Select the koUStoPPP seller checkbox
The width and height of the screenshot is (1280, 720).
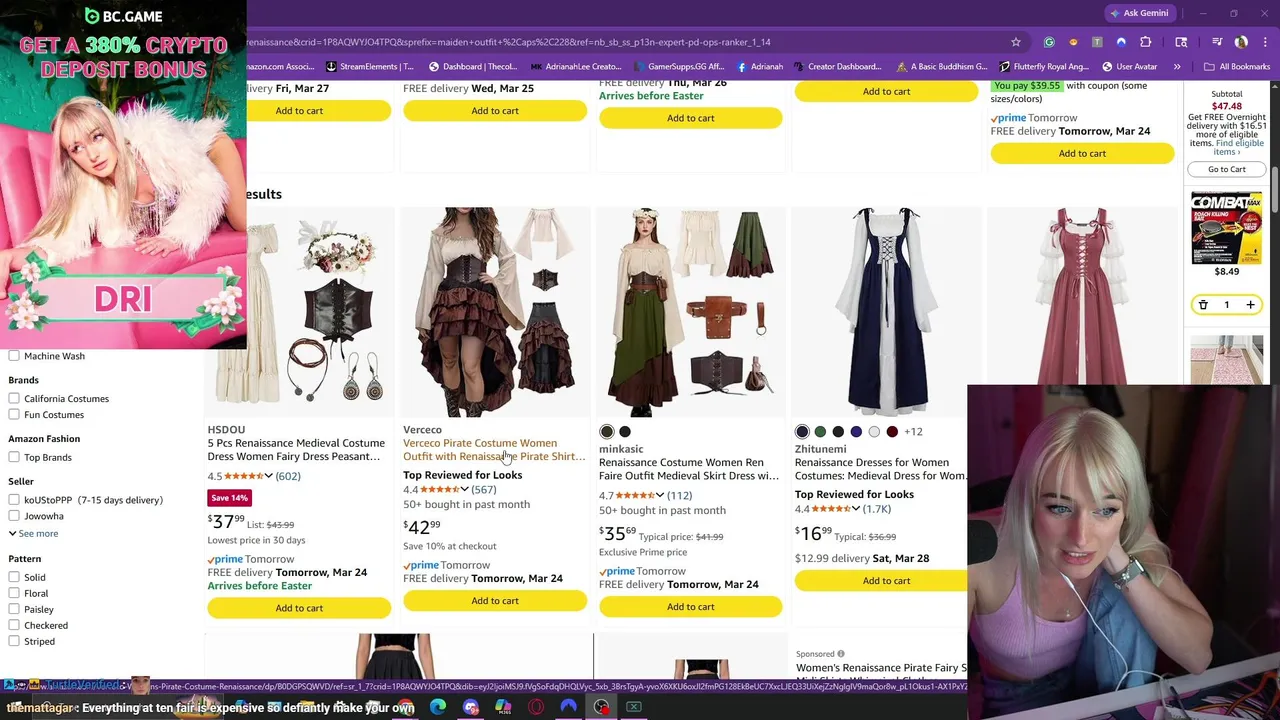tap(14, 500)
